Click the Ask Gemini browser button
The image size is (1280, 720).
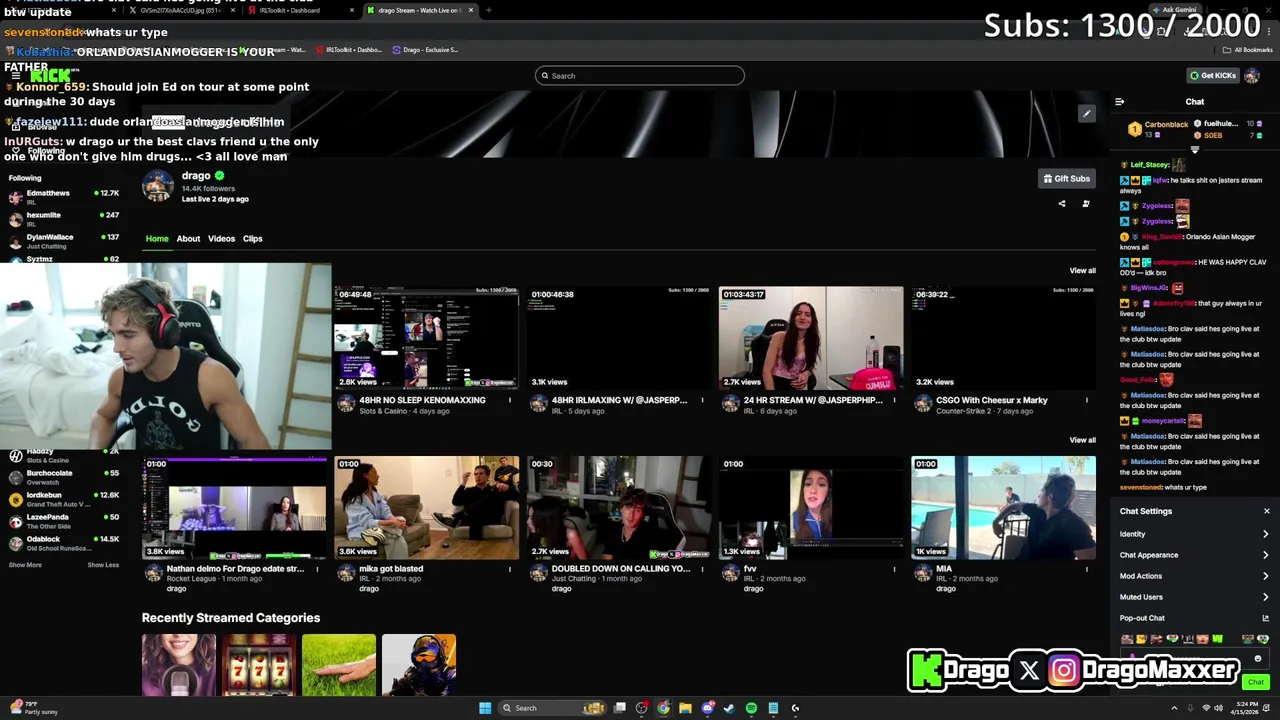[1174, 10]
